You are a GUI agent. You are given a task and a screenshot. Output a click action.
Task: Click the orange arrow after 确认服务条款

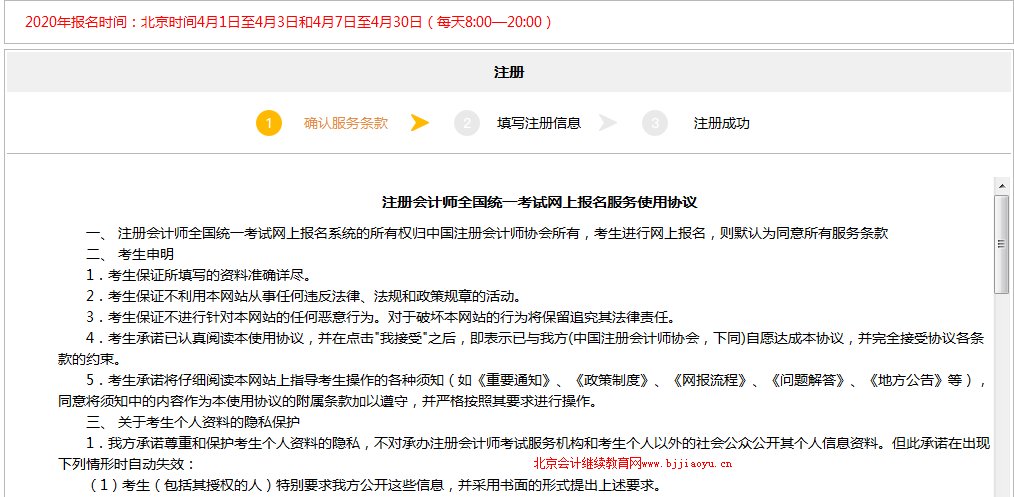(x=420, y=123)
